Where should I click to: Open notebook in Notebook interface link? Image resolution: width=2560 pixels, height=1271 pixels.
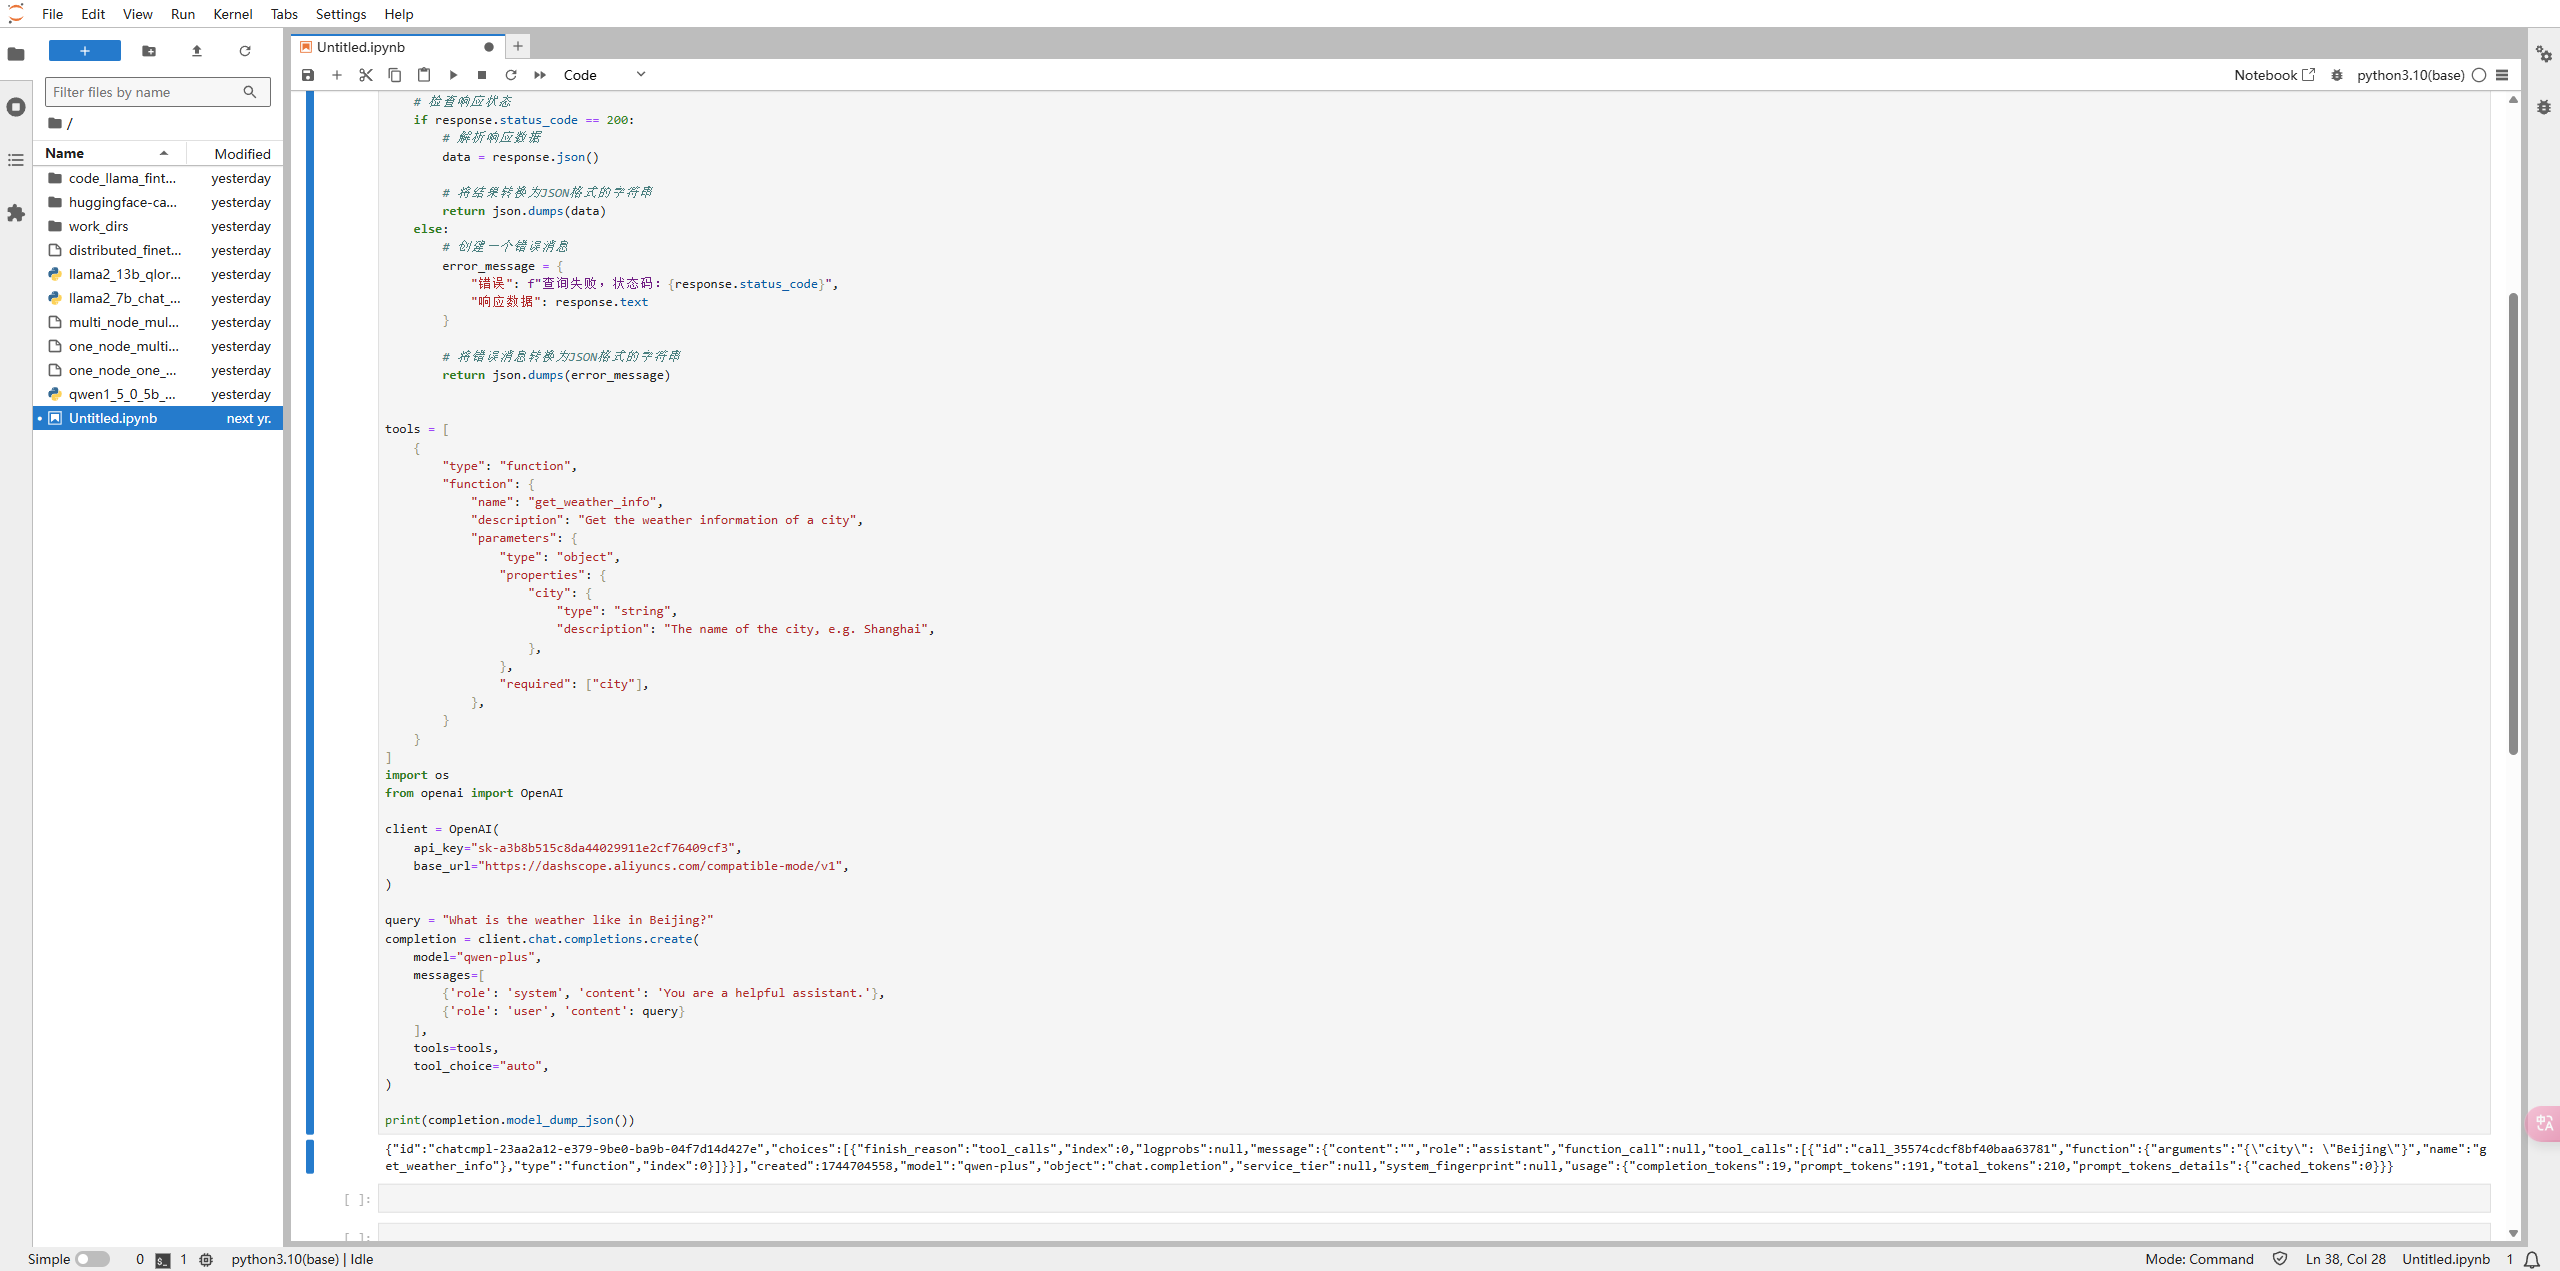click(x=2274, y=75)
